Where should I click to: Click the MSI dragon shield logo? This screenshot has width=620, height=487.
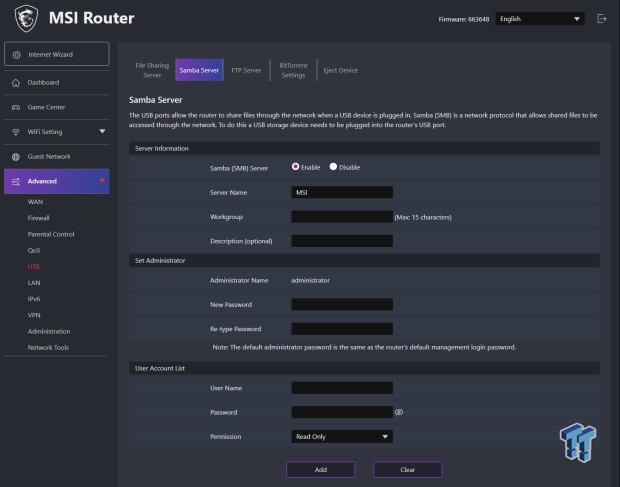tap(26, 18)
